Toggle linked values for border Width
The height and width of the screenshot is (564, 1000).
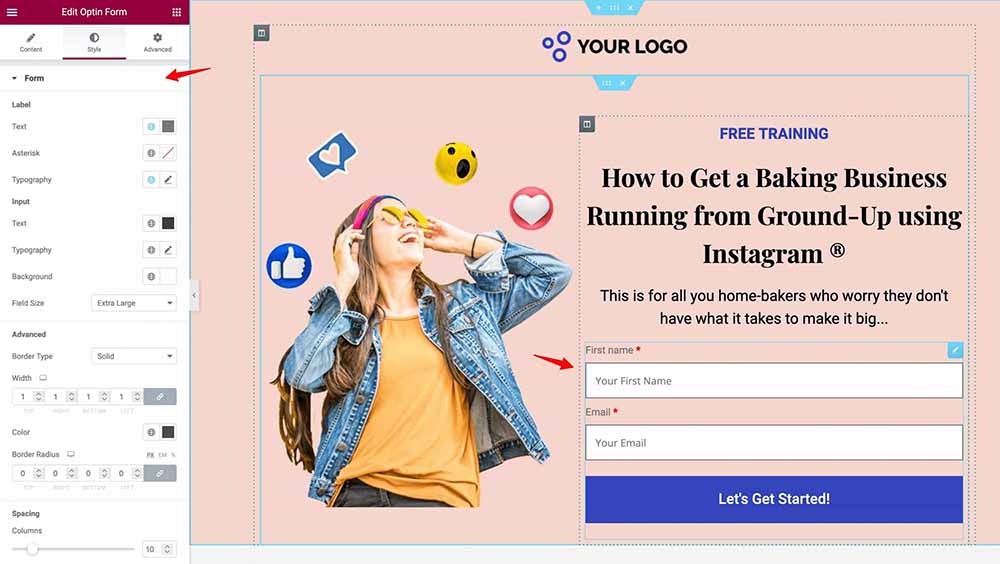click(x=160, y=397)
